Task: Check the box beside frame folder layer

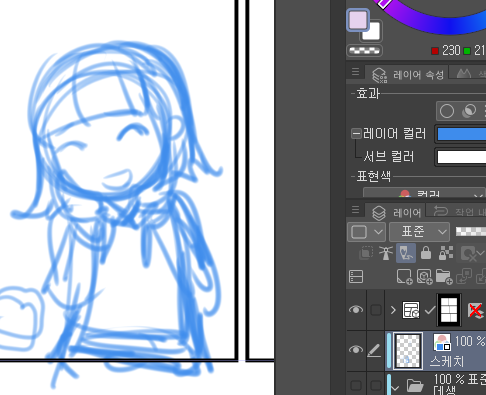Action: [376, 310]
